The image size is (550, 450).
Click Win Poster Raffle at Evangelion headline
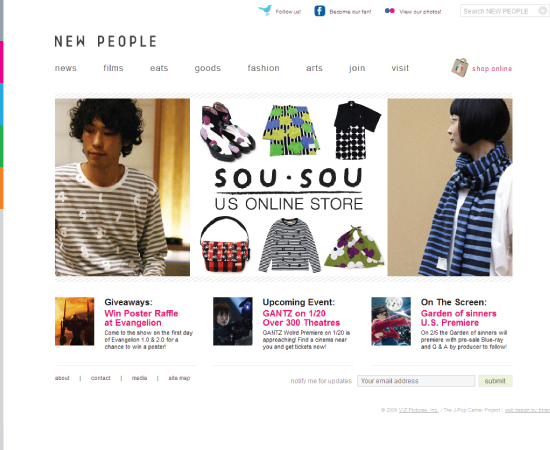pyautogui.click(x=141, y=318)
